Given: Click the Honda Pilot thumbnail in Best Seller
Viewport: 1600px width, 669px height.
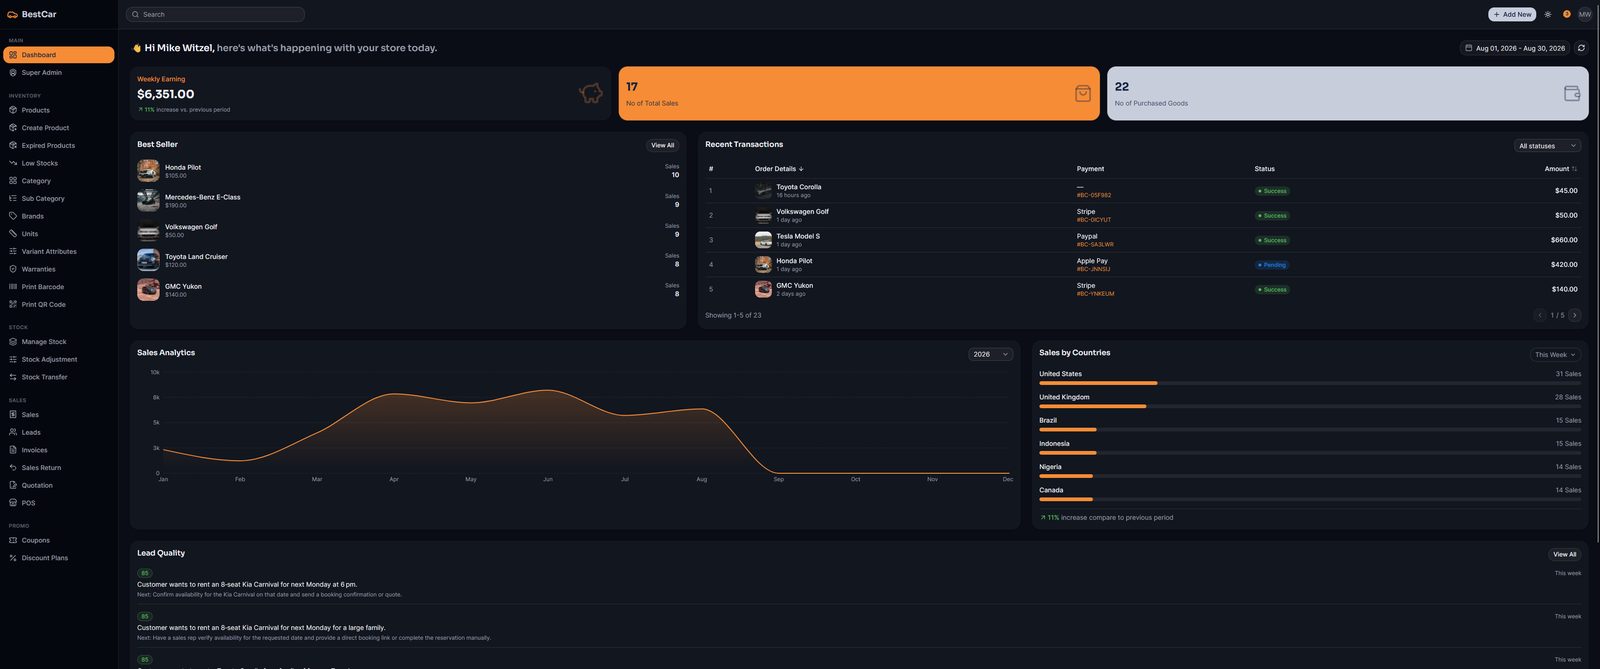Looking at the screenshot, I should (x=148, y=171).
